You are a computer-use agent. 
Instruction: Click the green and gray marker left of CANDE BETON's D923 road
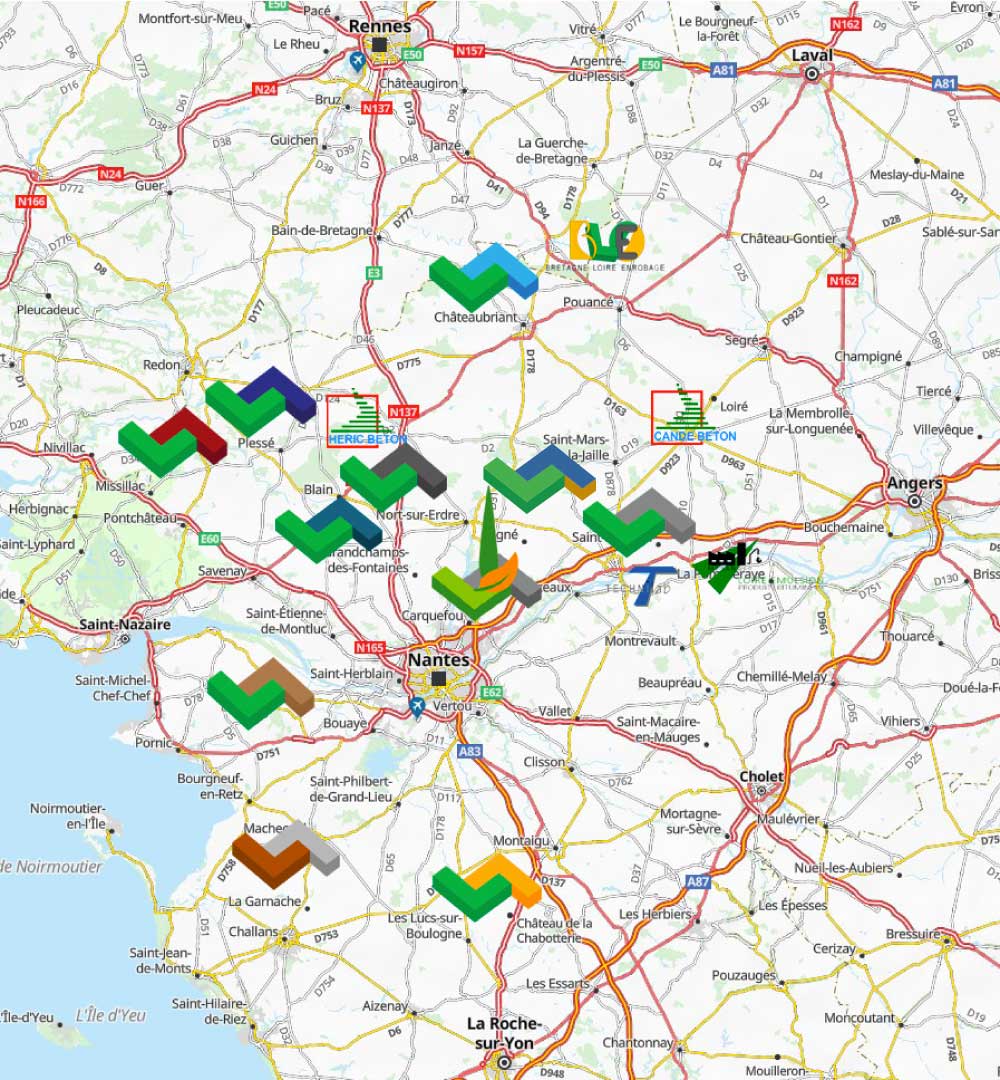pyautogui.click(x=638, y=522)
